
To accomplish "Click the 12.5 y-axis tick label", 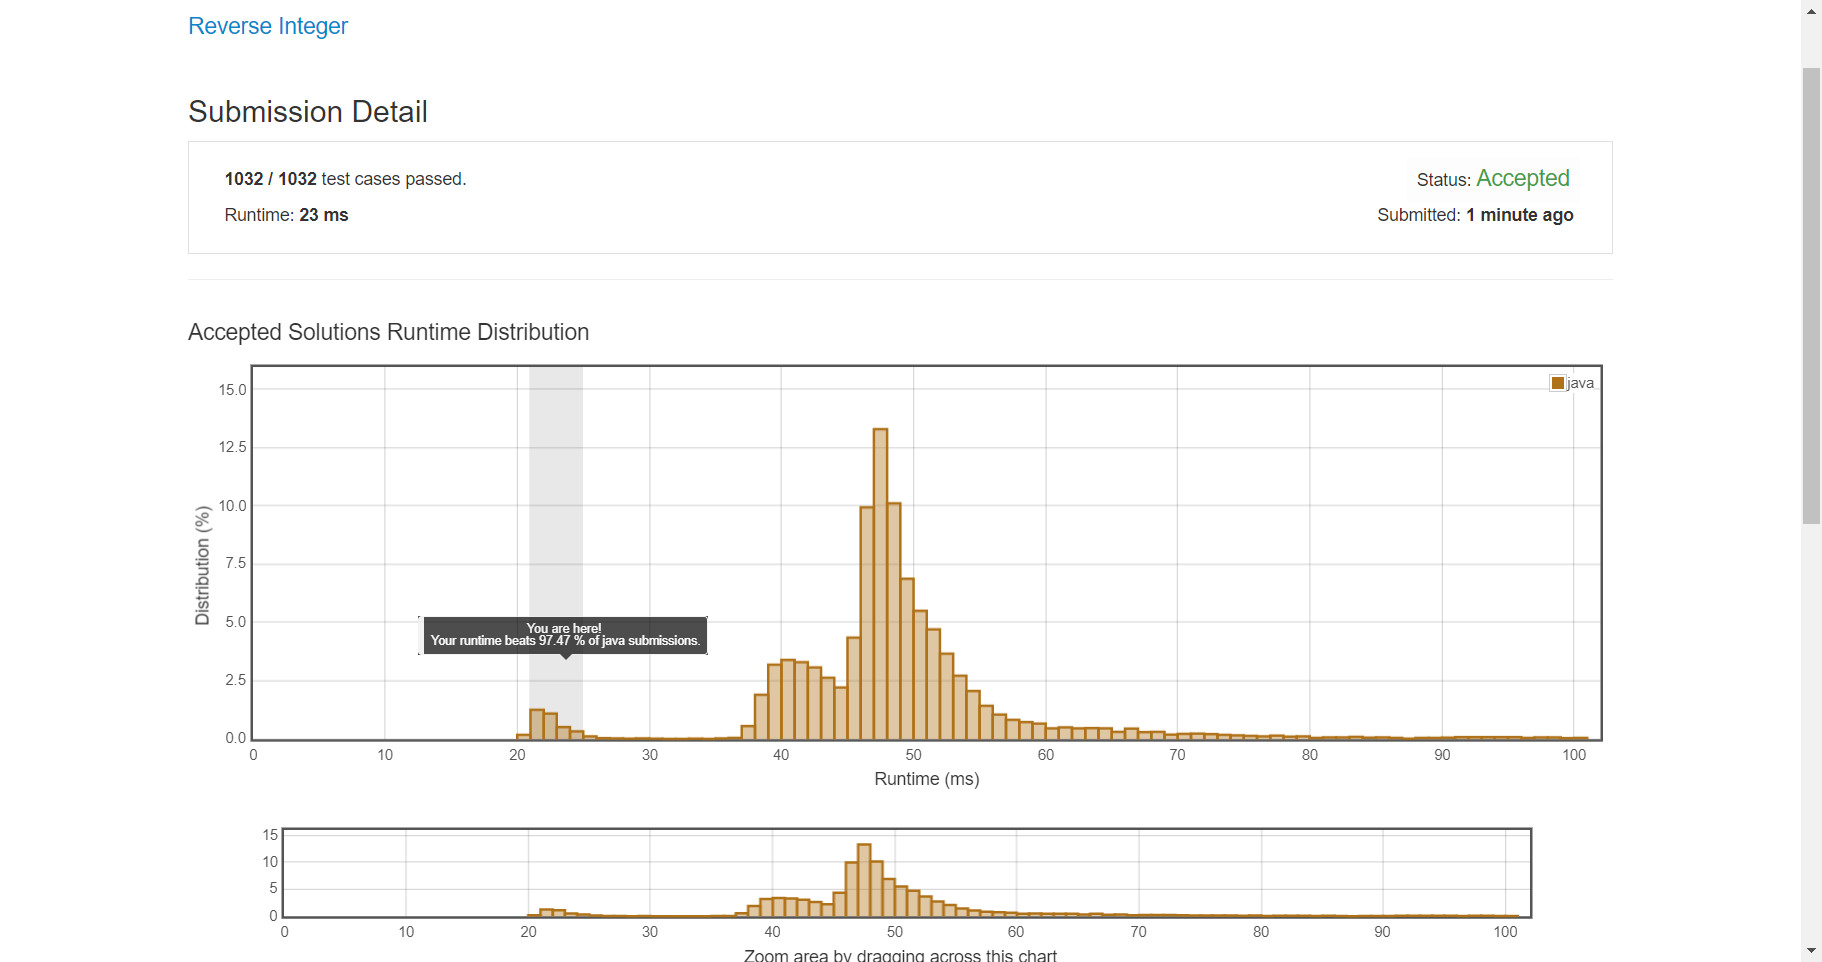I will (x=232, y=447).
